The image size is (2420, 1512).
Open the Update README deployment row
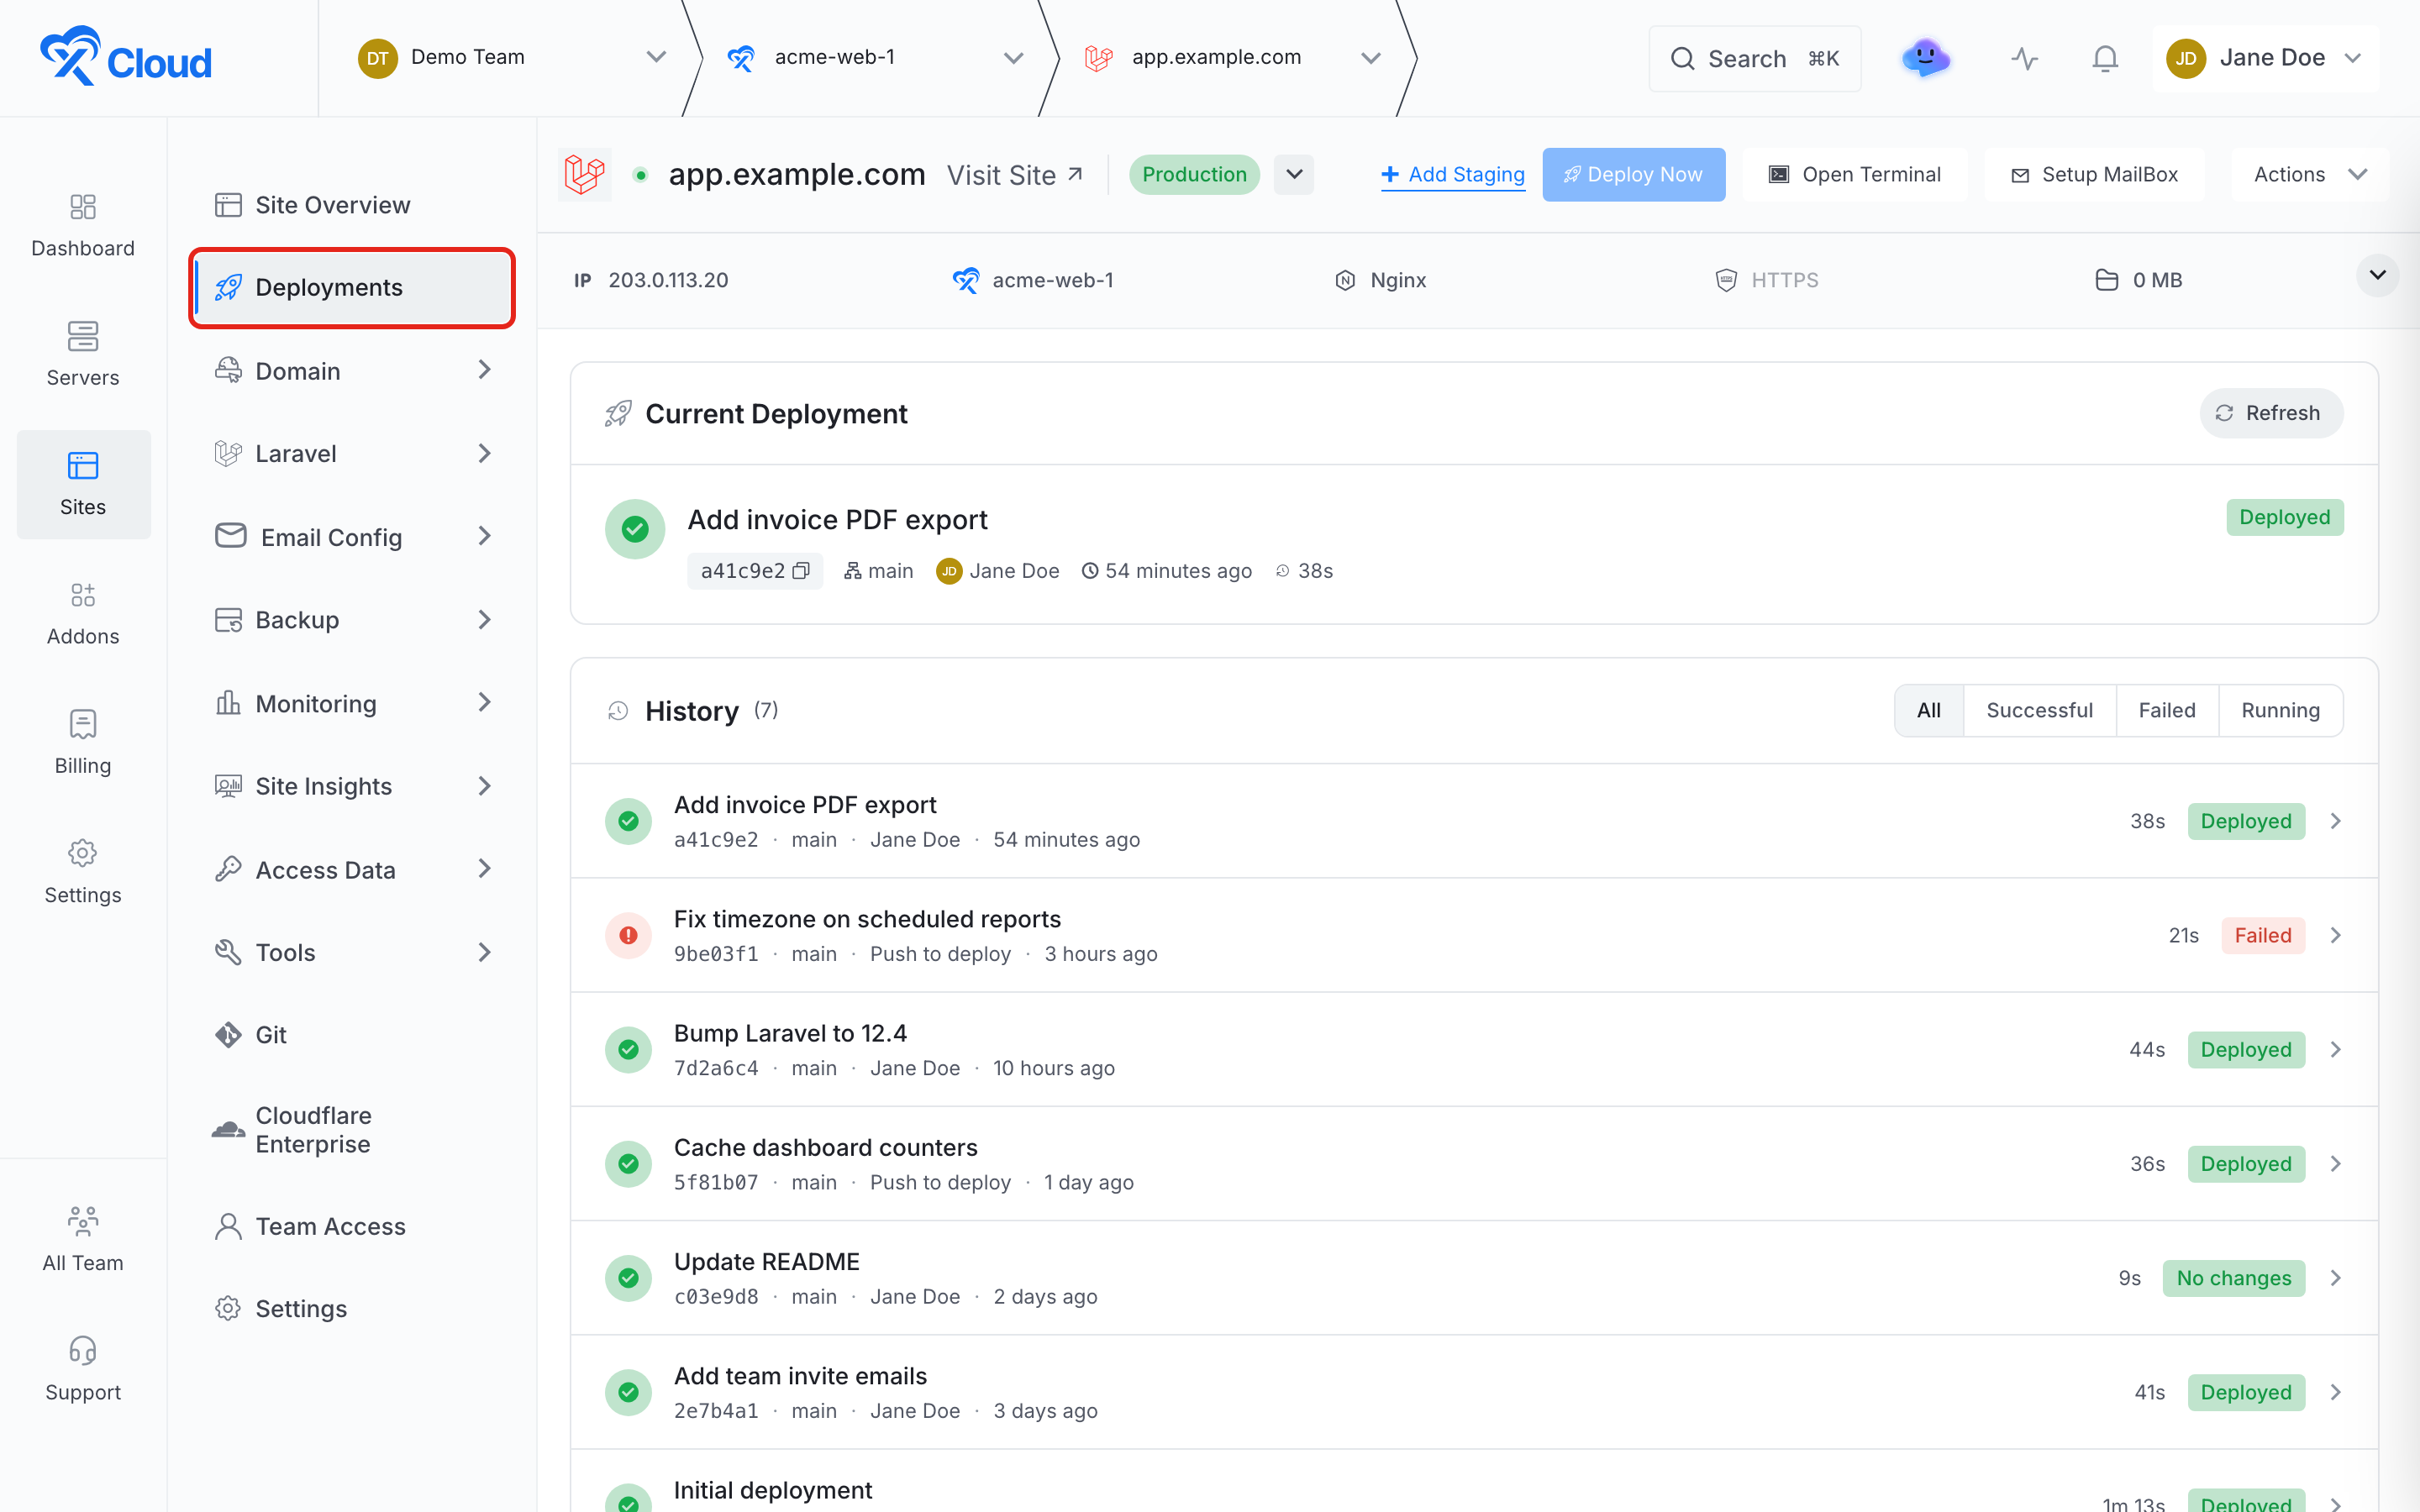coord(1474,1278)
